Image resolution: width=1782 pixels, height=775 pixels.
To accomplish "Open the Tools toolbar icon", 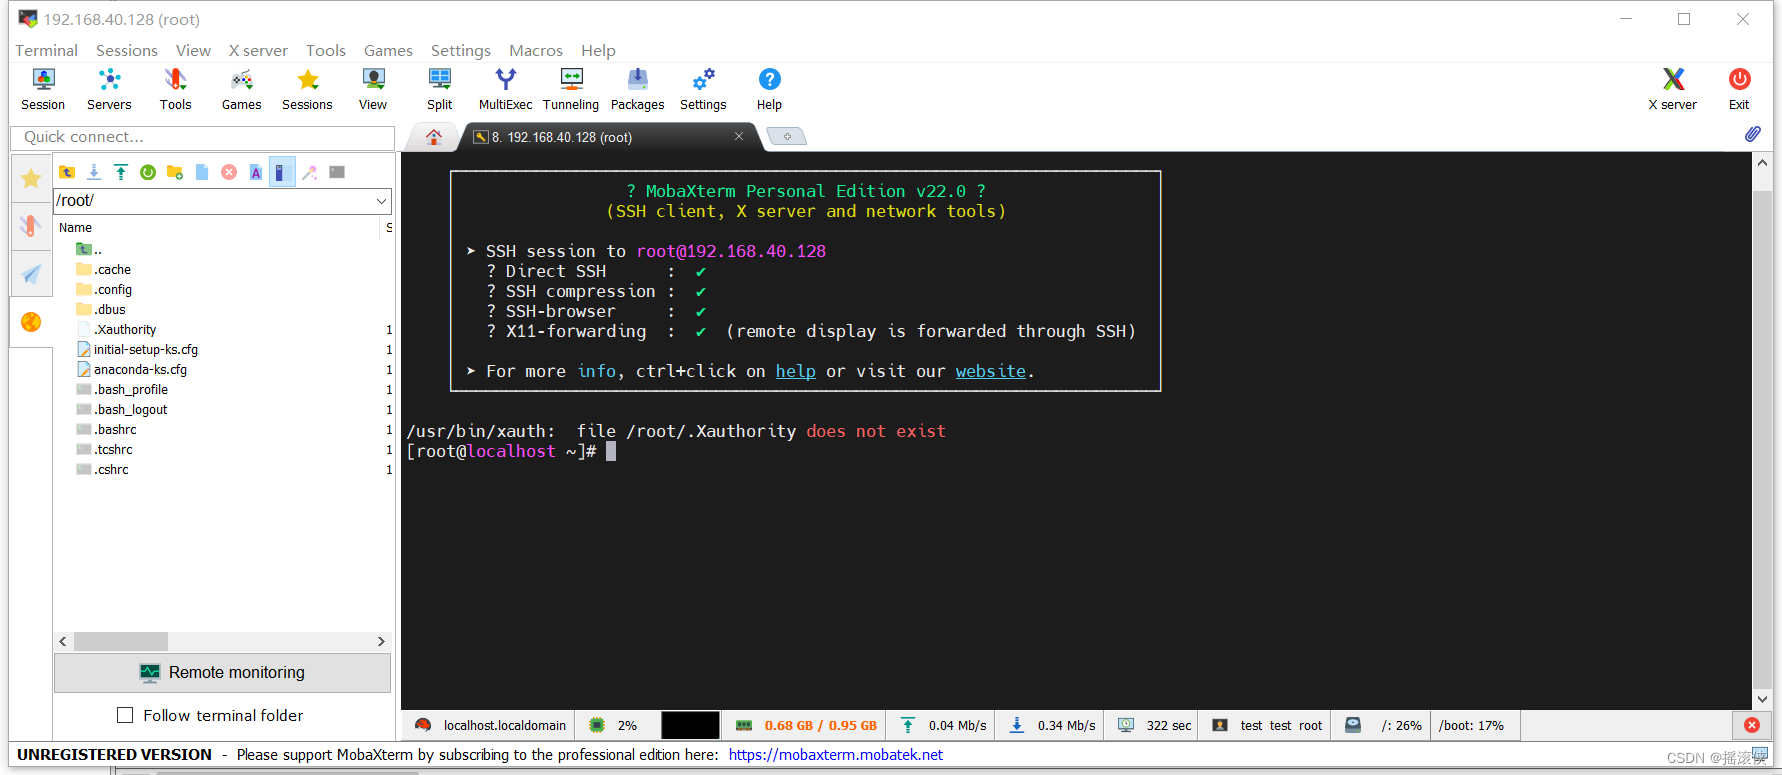I will [x=175, y=89].
